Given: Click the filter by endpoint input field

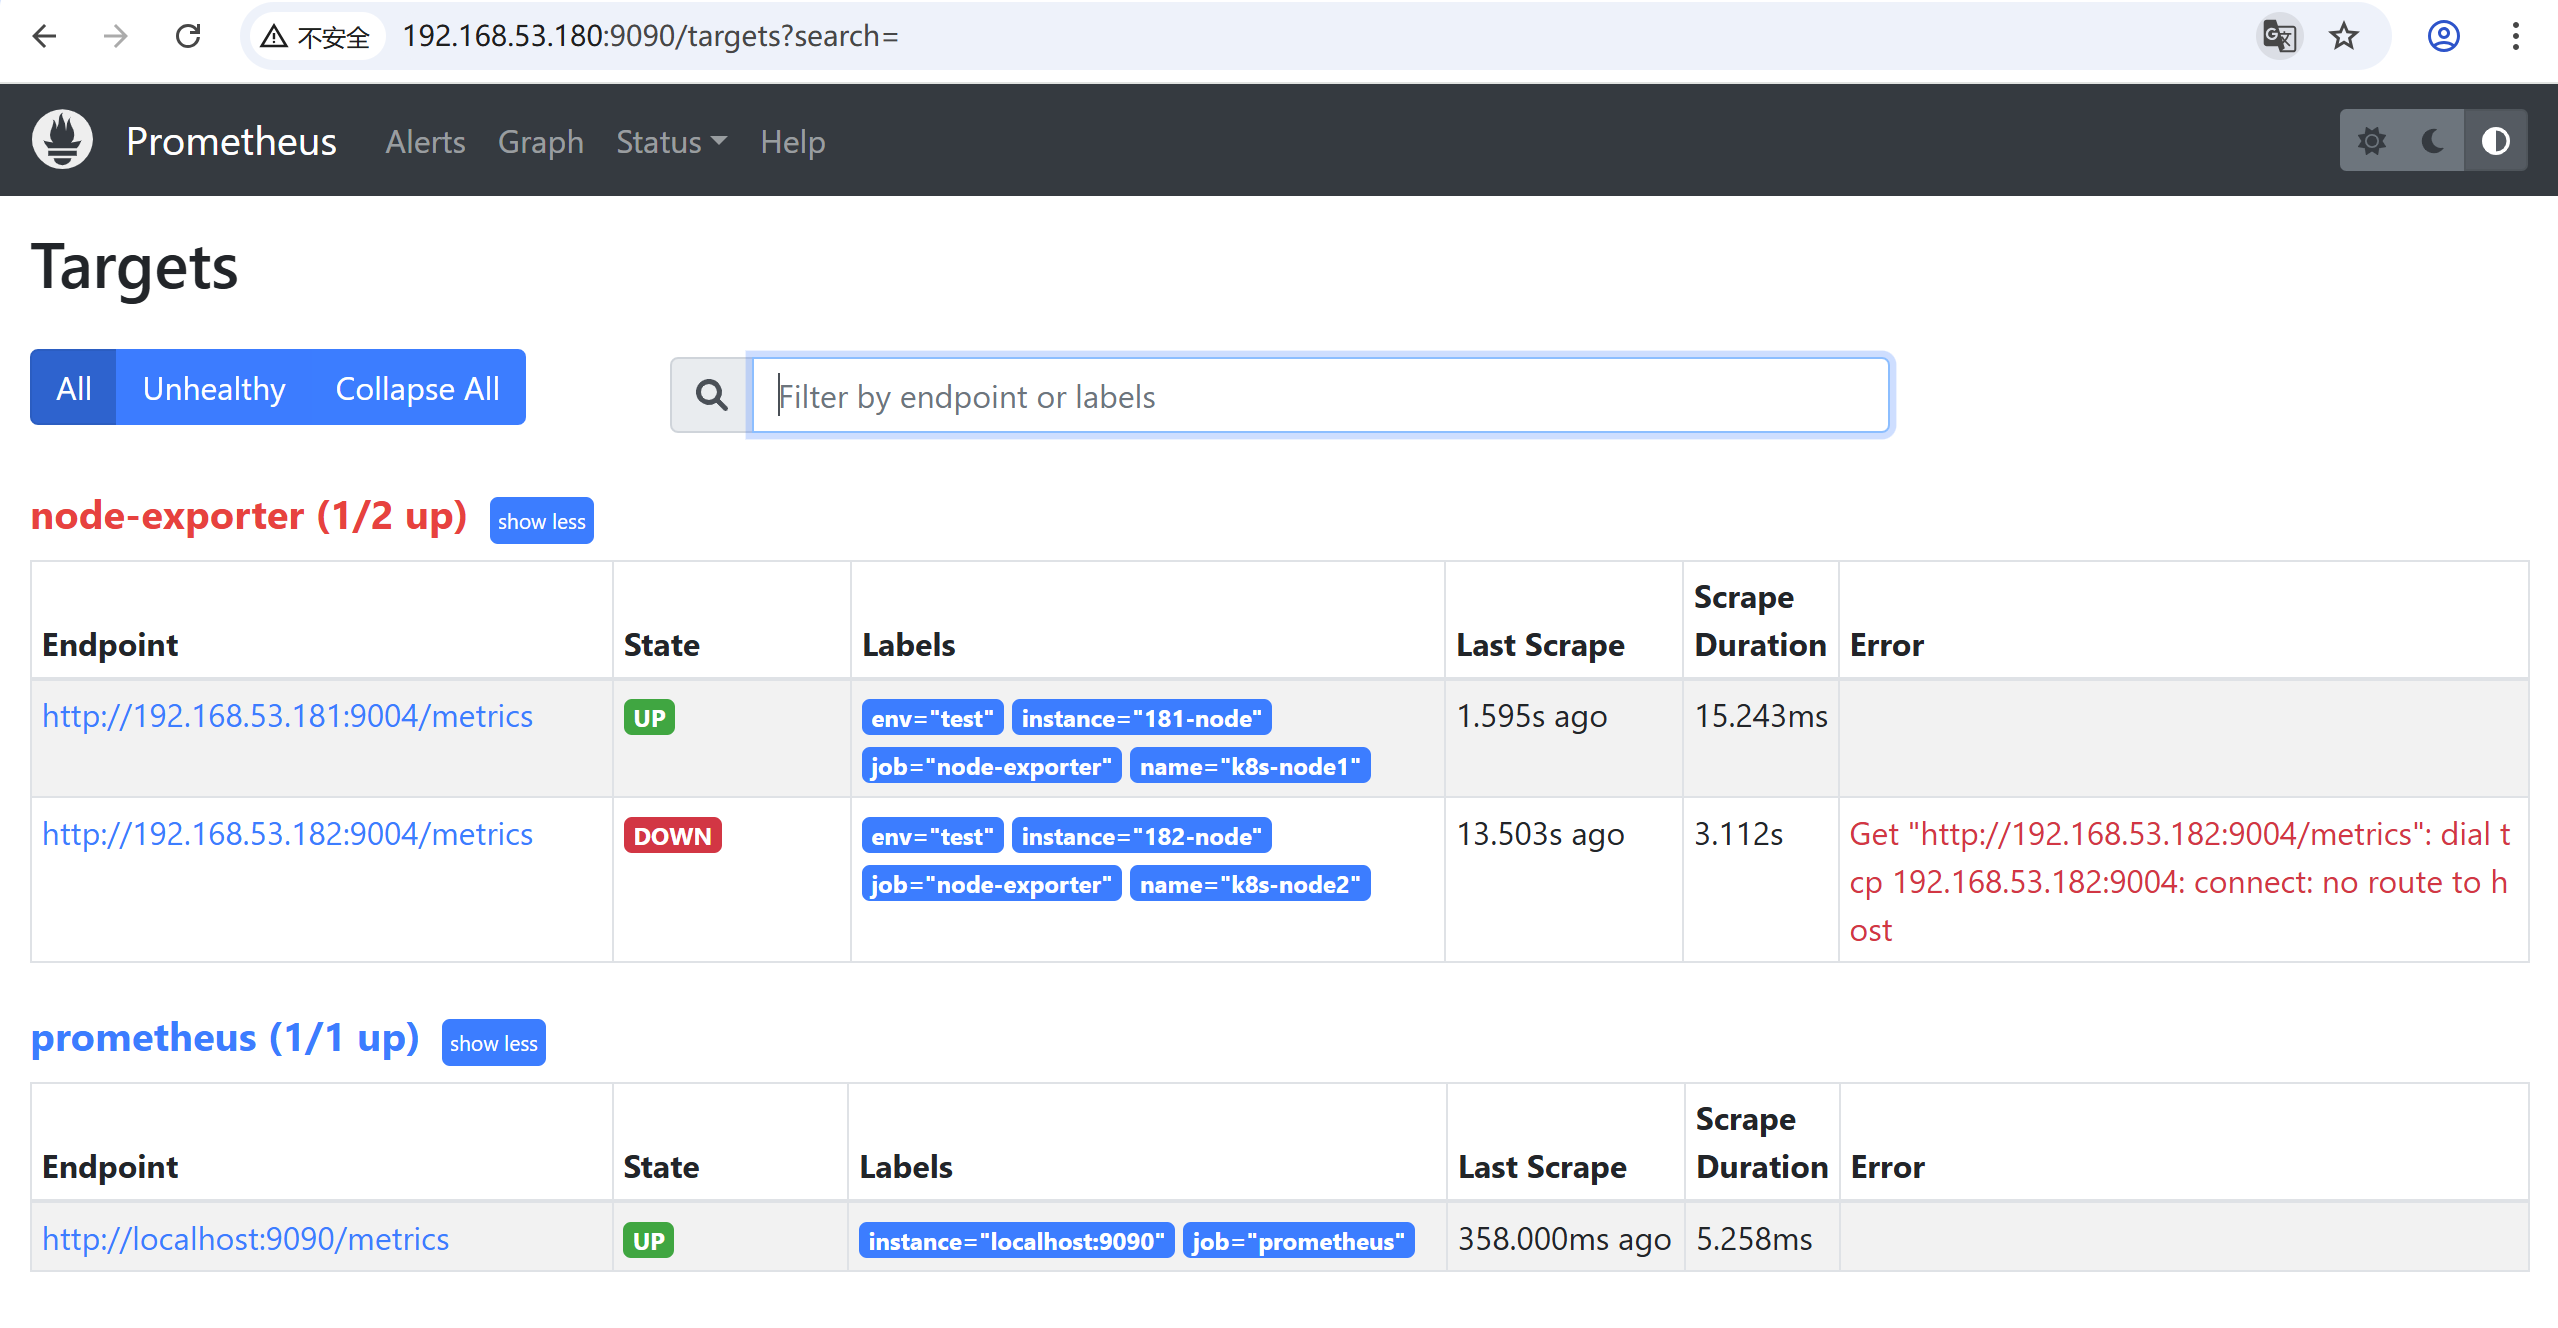Looking at the screenshot, I should 1300,395.
